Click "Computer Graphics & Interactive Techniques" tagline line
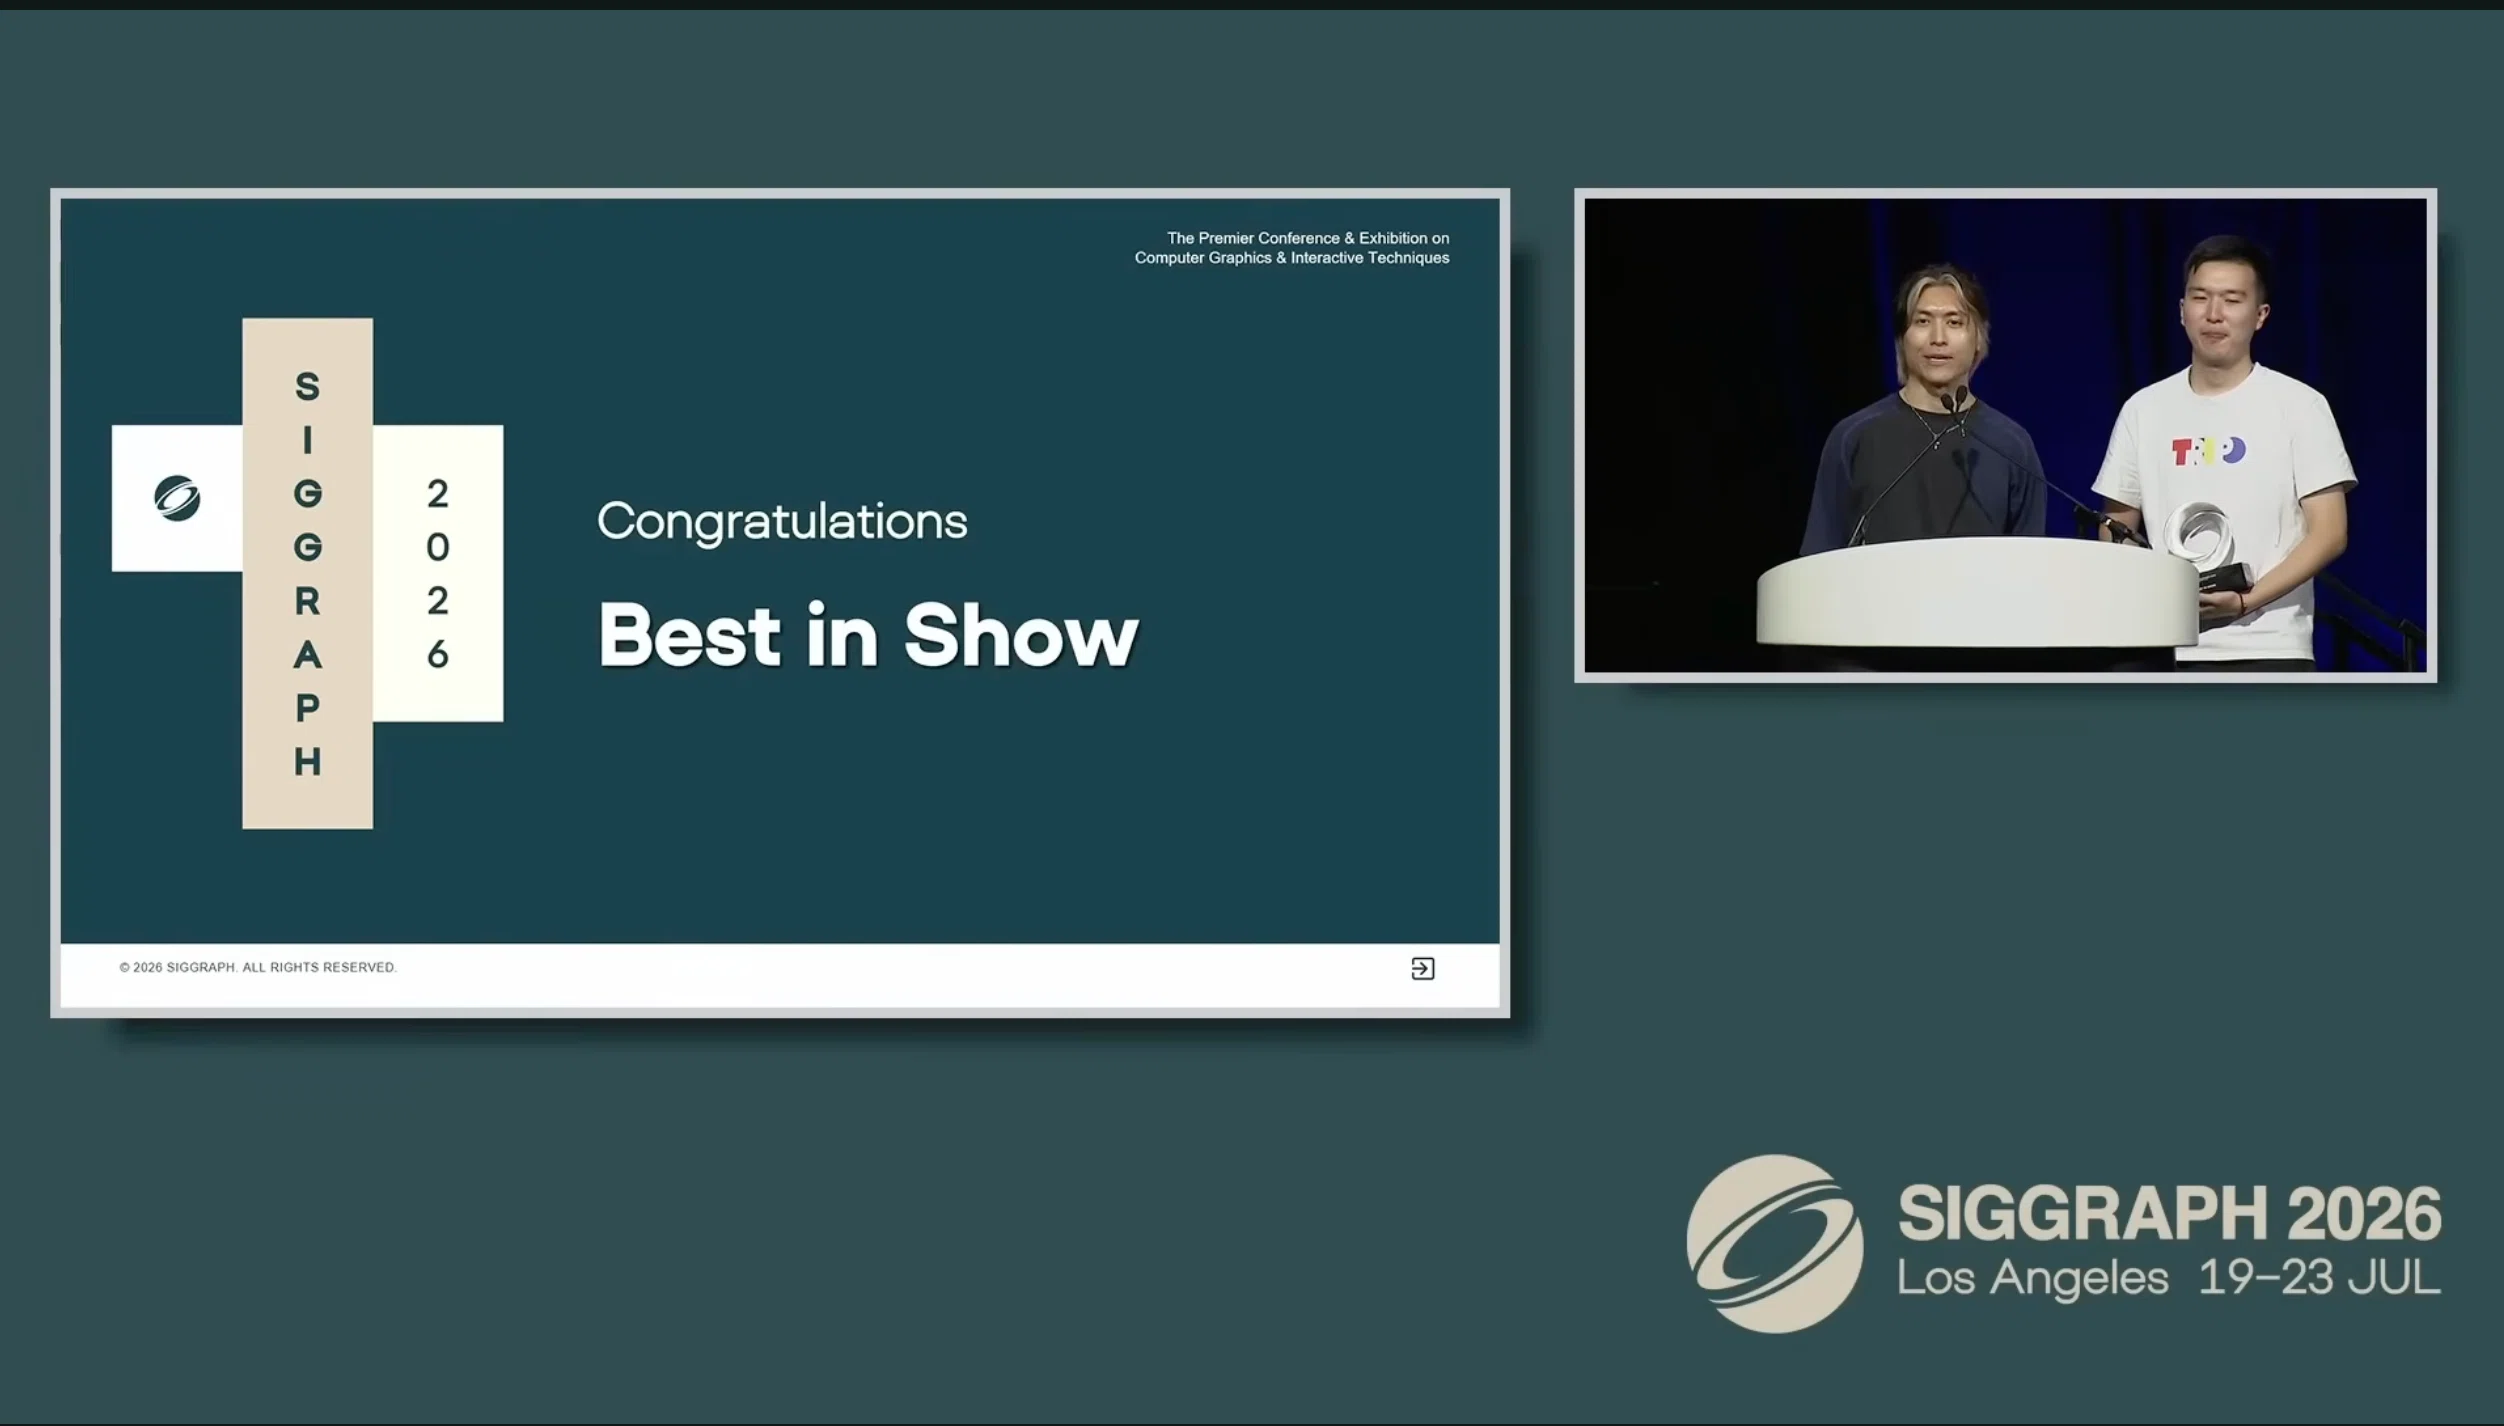 tap(1292, 258)
